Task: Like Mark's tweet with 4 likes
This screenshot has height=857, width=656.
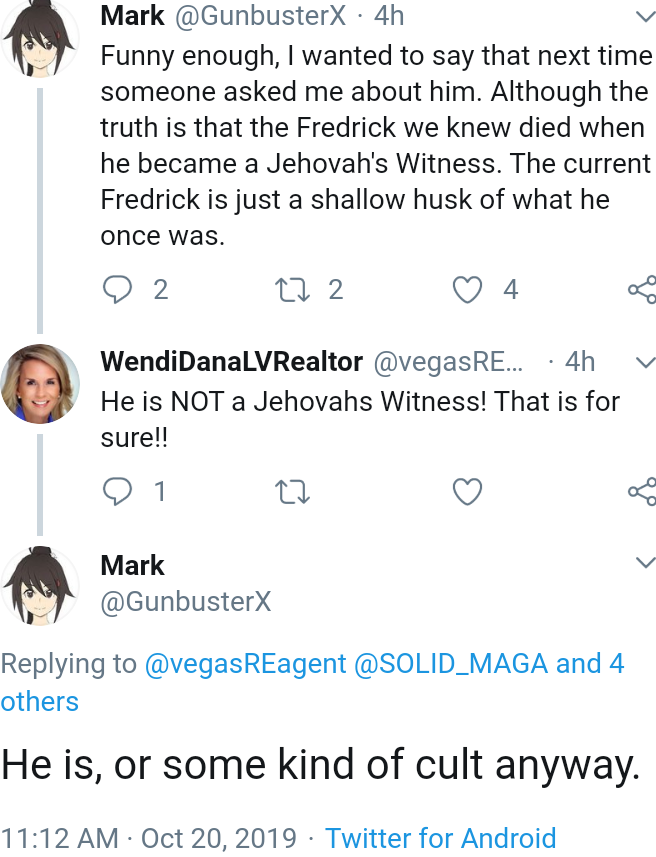Action: [467, 290]
